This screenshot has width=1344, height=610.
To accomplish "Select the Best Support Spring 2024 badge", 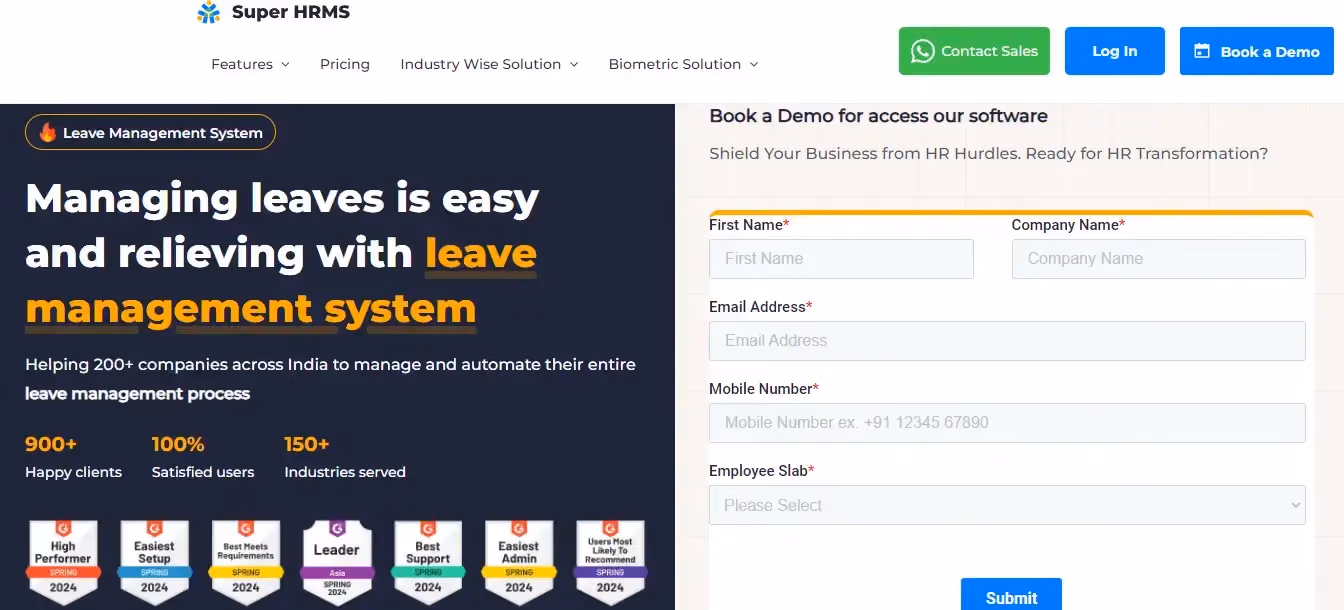I will (428, 564).
